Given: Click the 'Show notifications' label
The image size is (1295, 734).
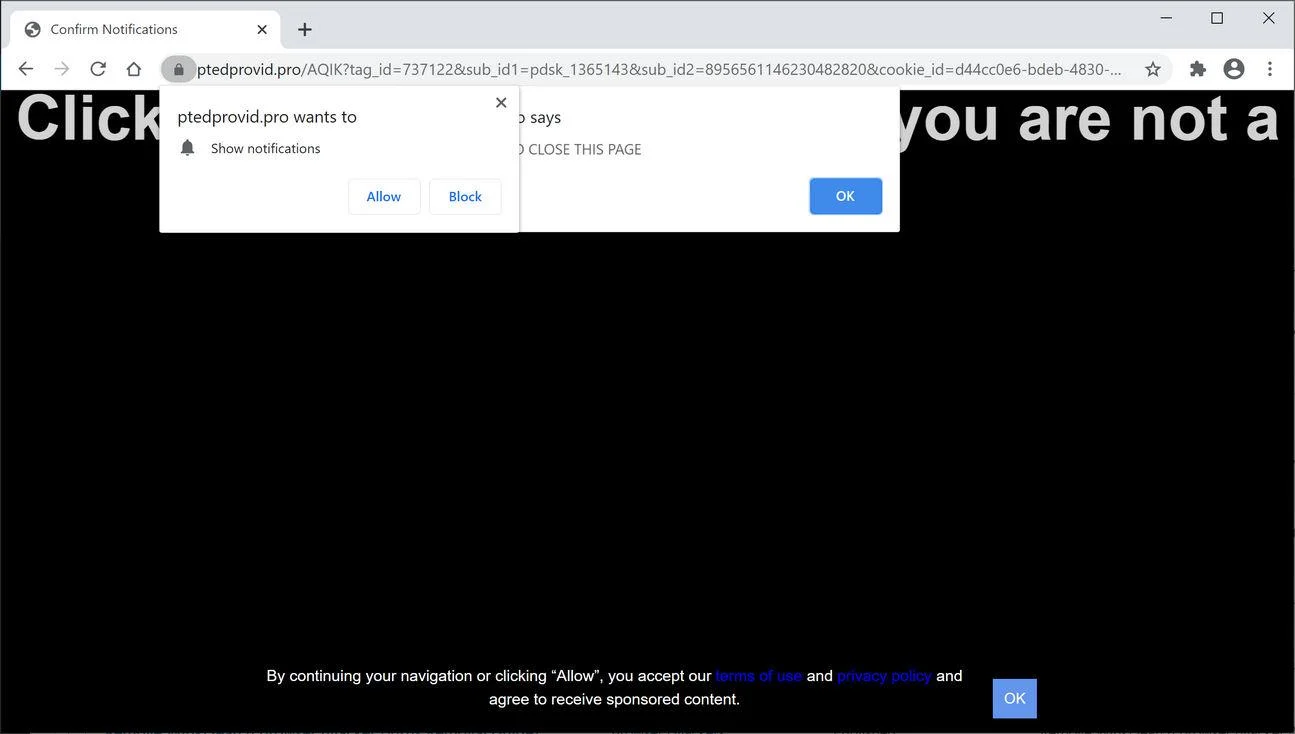Looking at the screenshot, I should pos(266,148).
